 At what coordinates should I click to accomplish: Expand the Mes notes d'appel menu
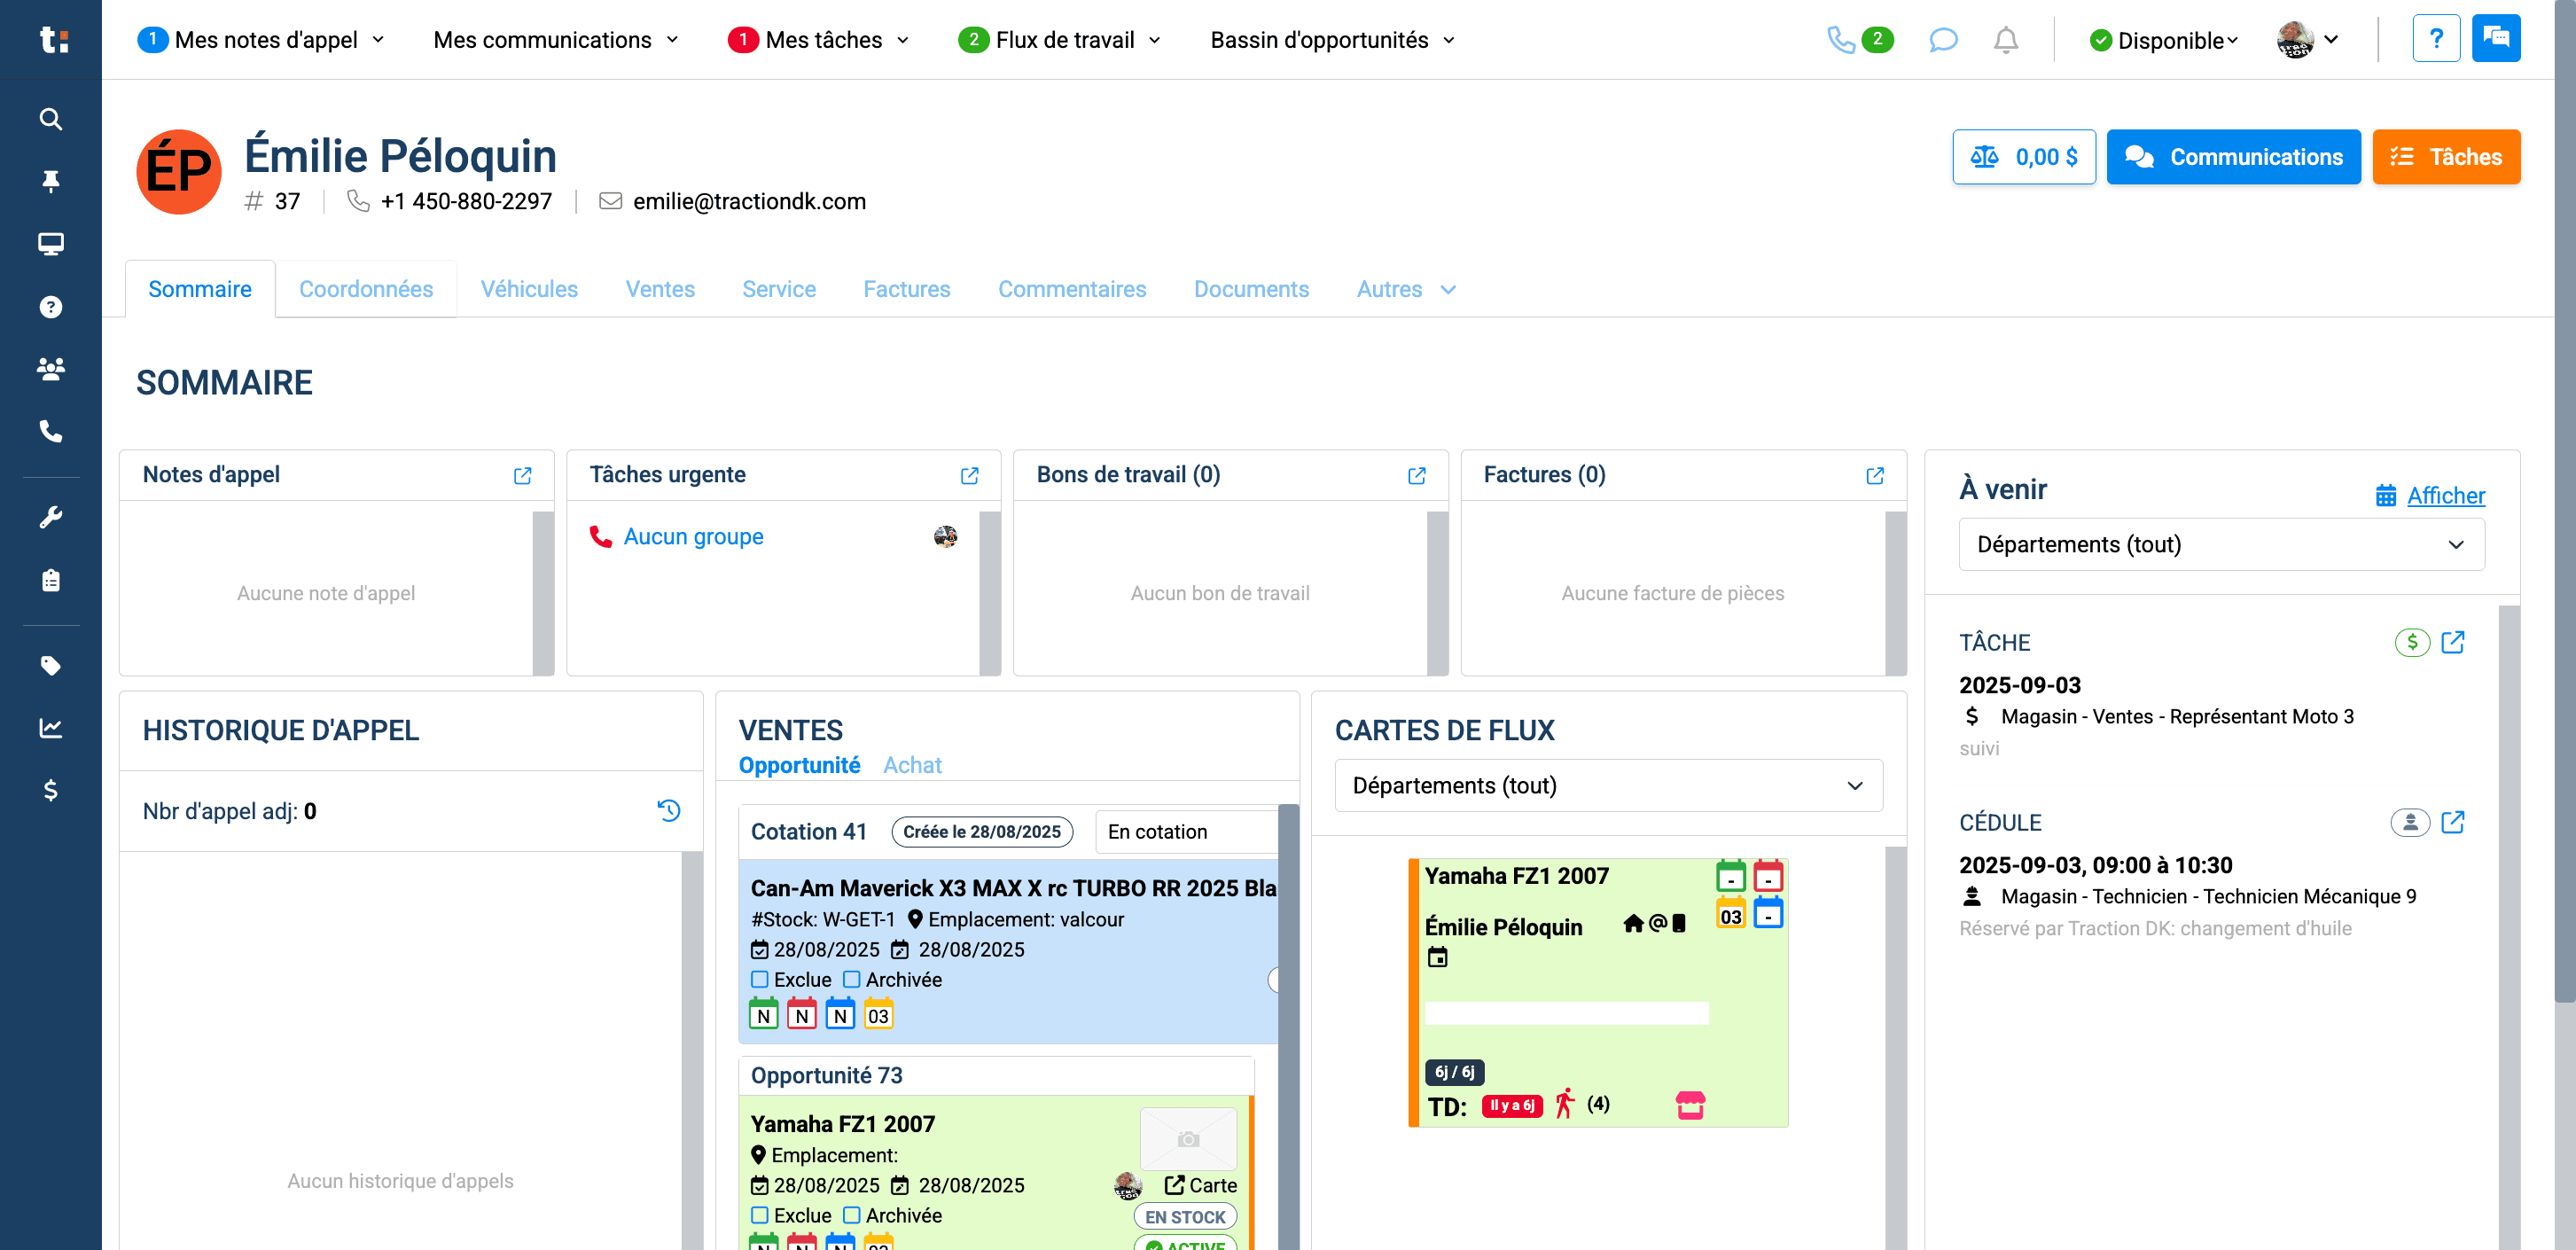coord(262,40)
